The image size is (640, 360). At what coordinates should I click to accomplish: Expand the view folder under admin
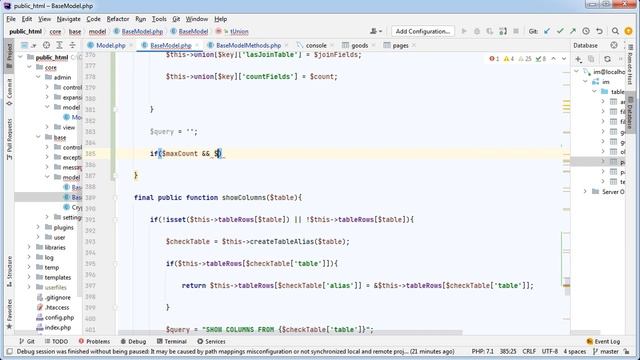point(47,127)
